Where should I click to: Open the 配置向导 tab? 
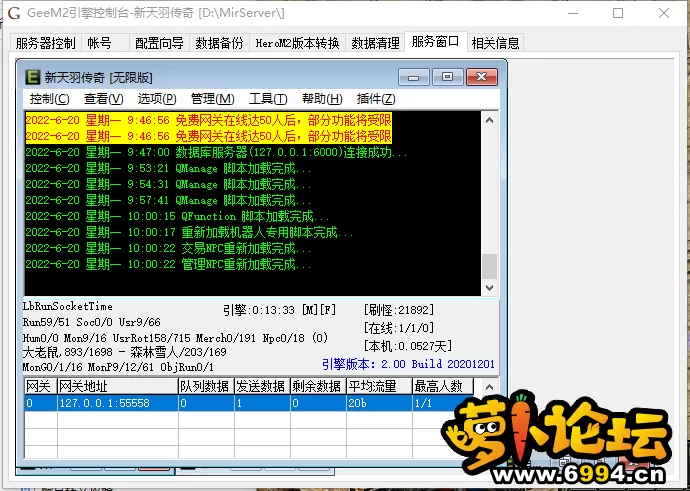(159, 43)
